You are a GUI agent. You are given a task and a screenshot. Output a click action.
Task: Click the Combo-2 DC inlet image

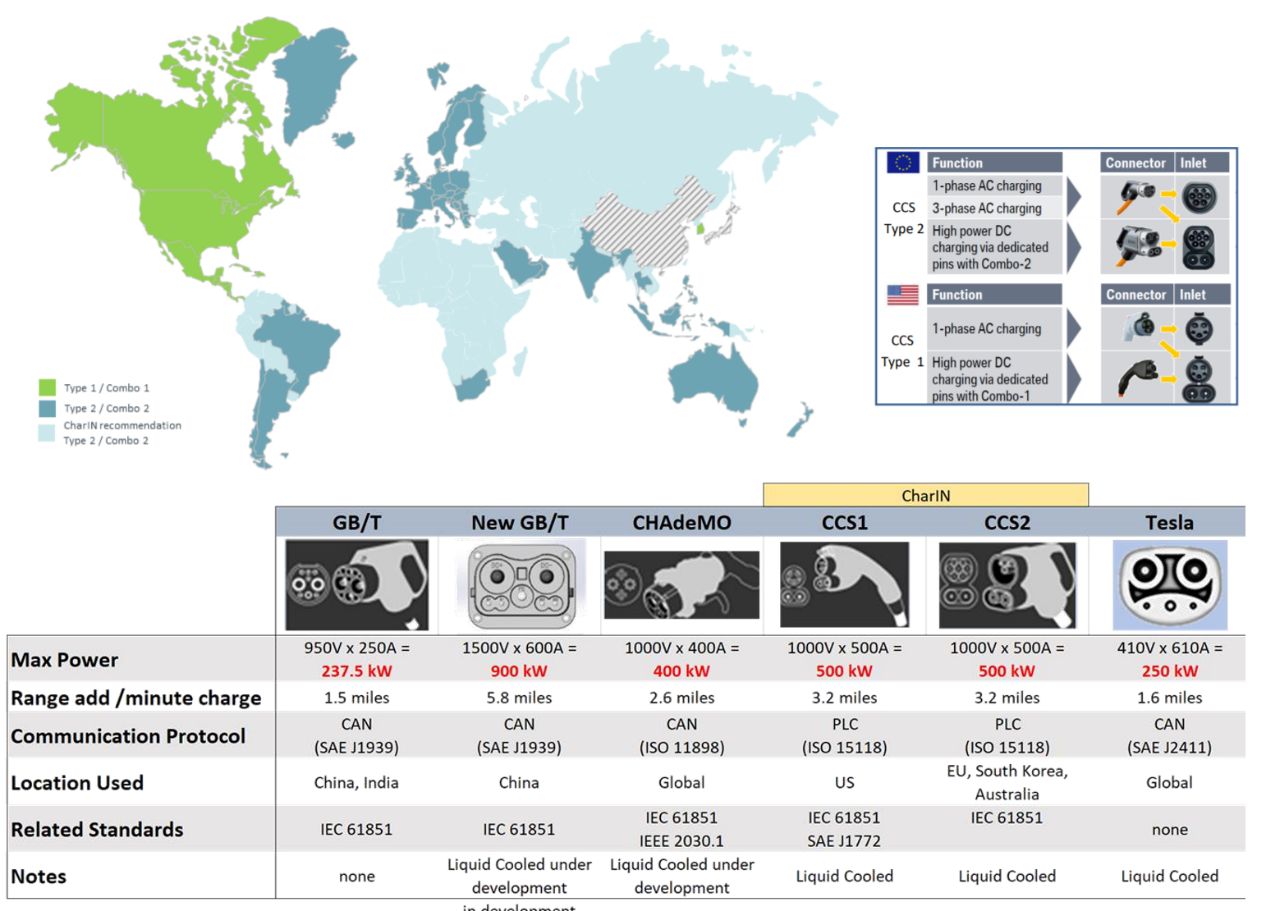click(1198, 246)
